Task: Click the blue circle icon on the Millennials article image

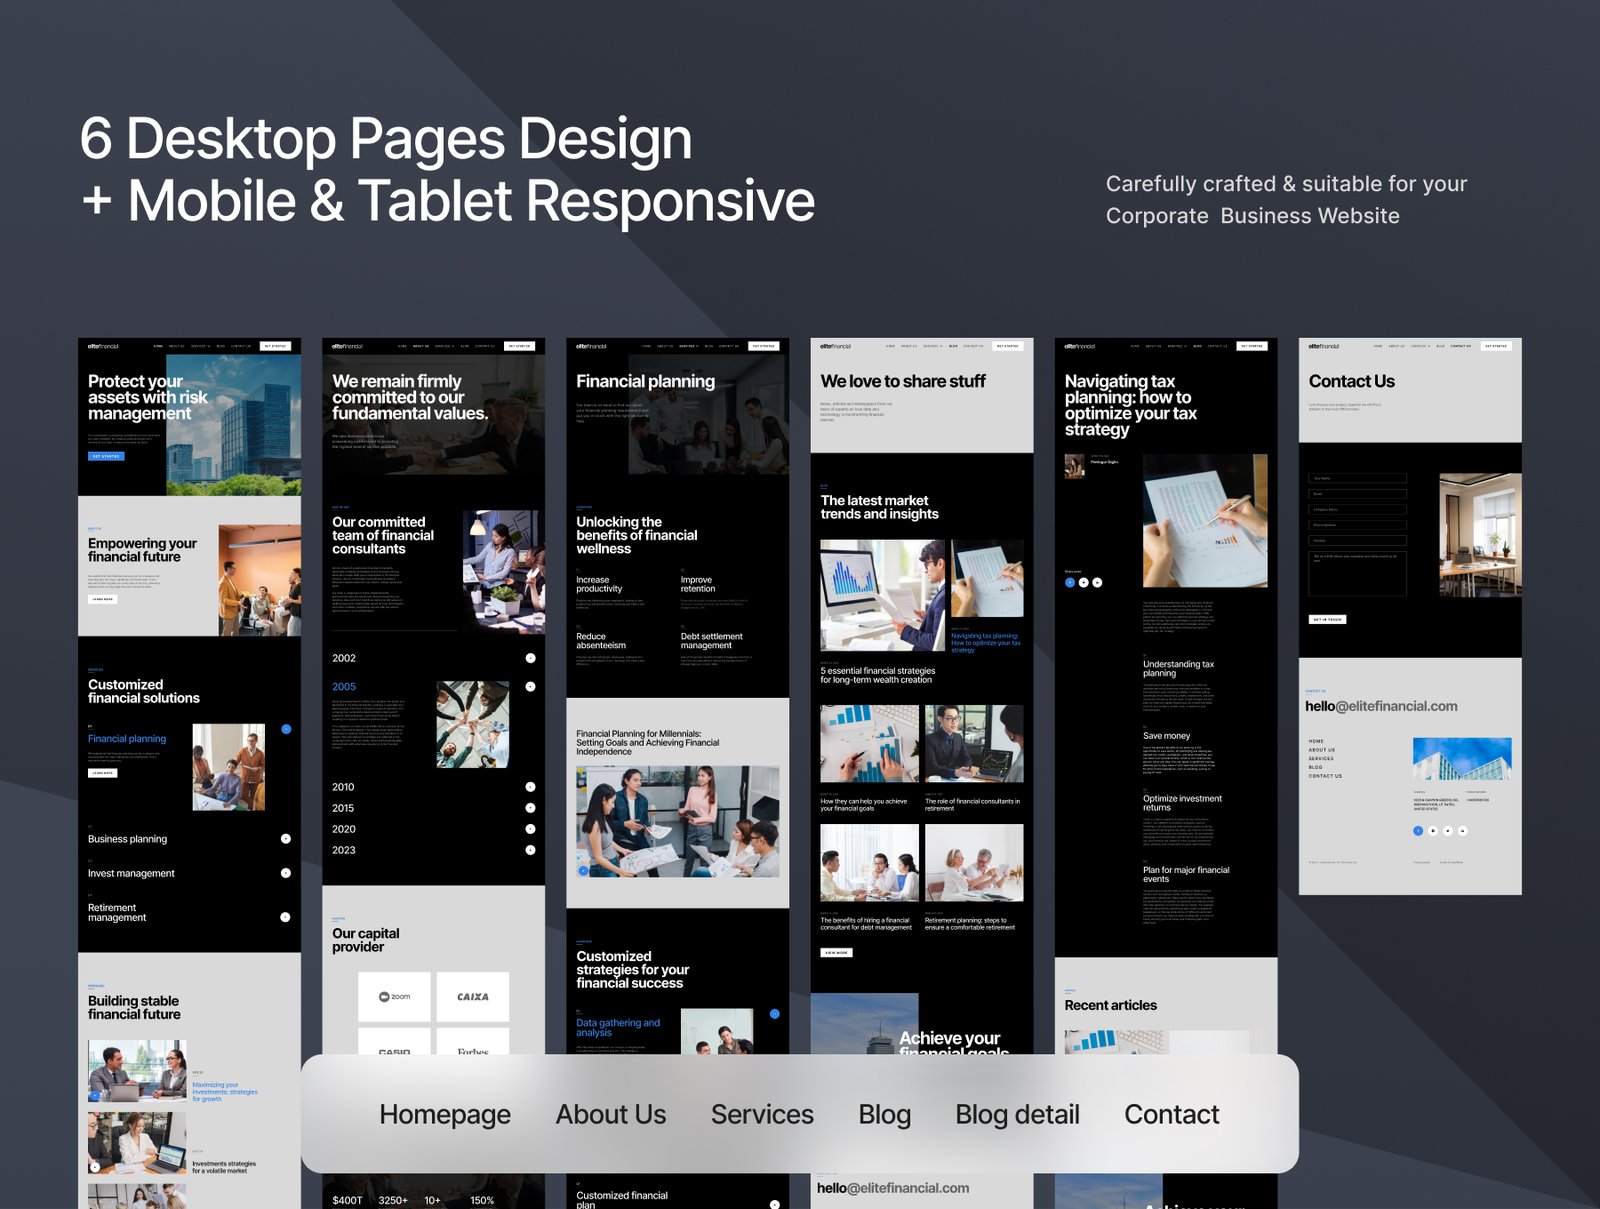Action: (x=584, y=870)
